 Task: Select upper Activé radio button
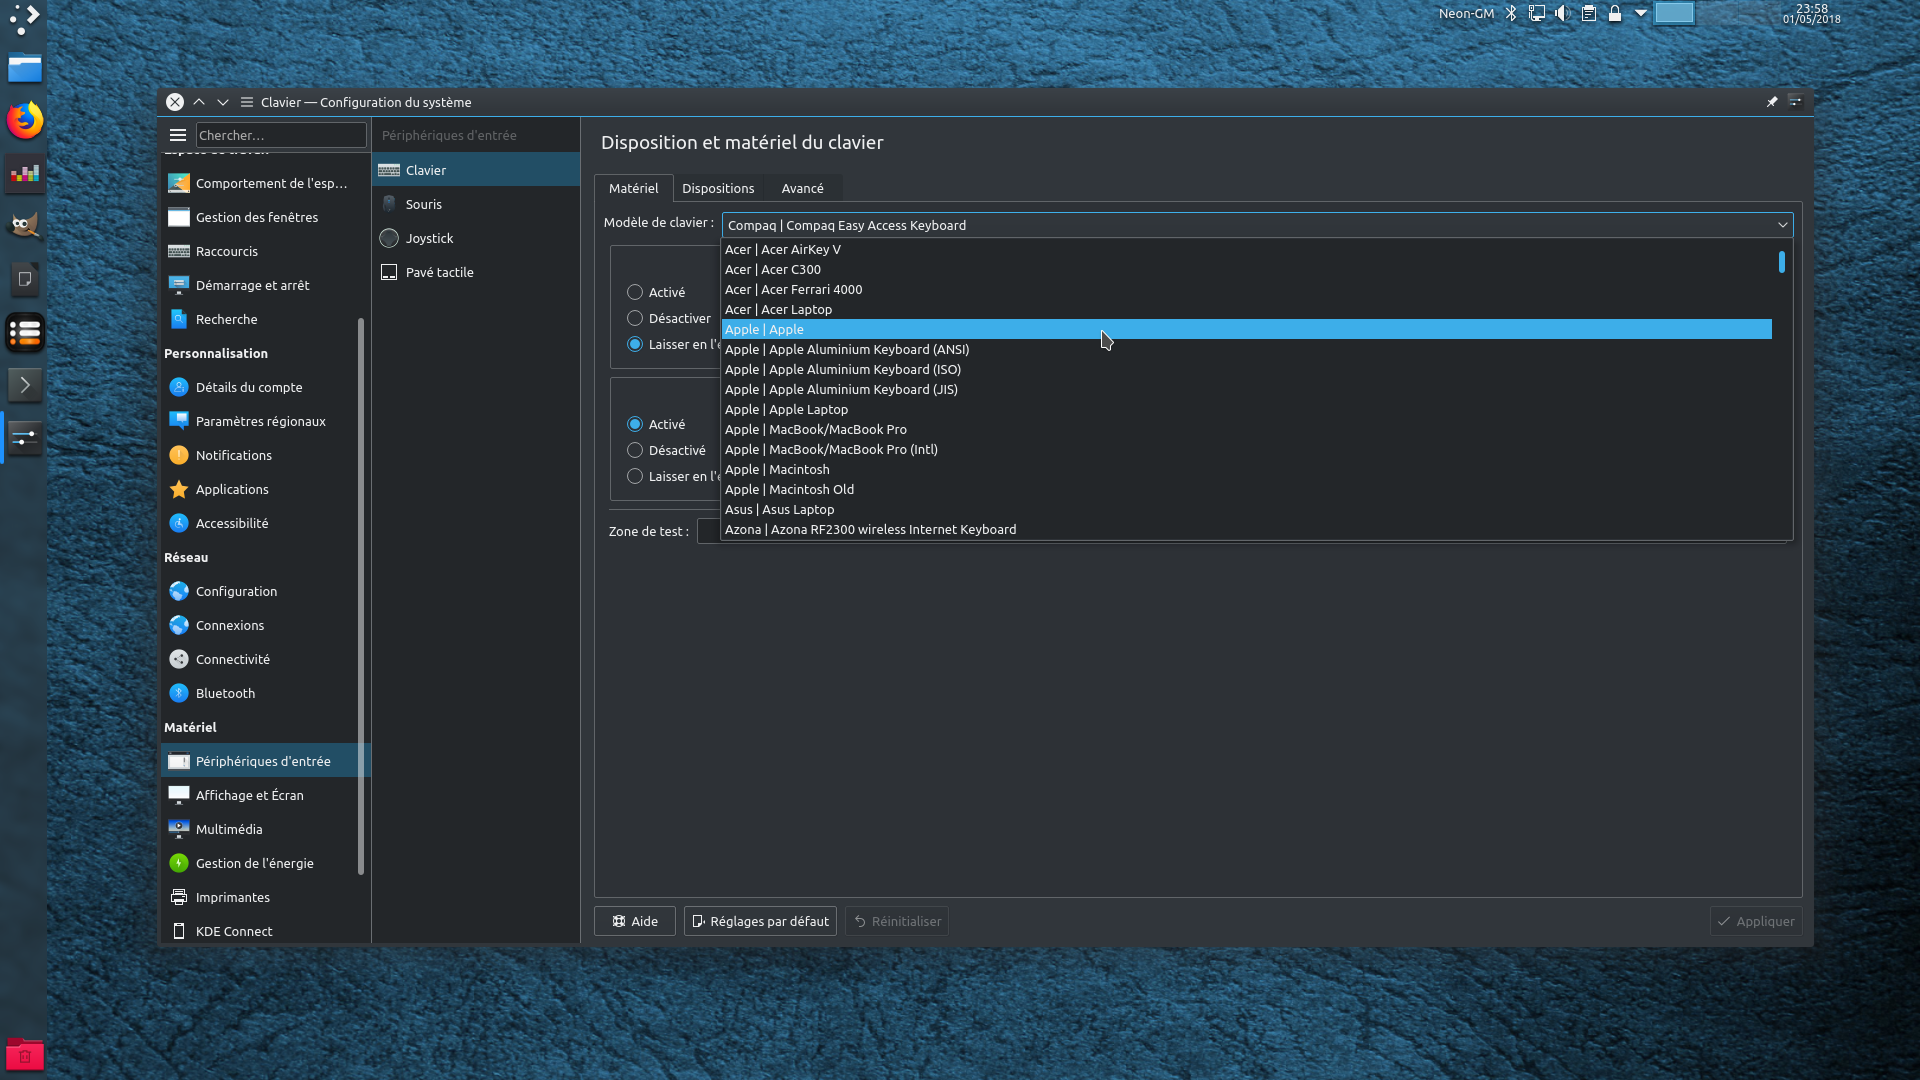635,292
